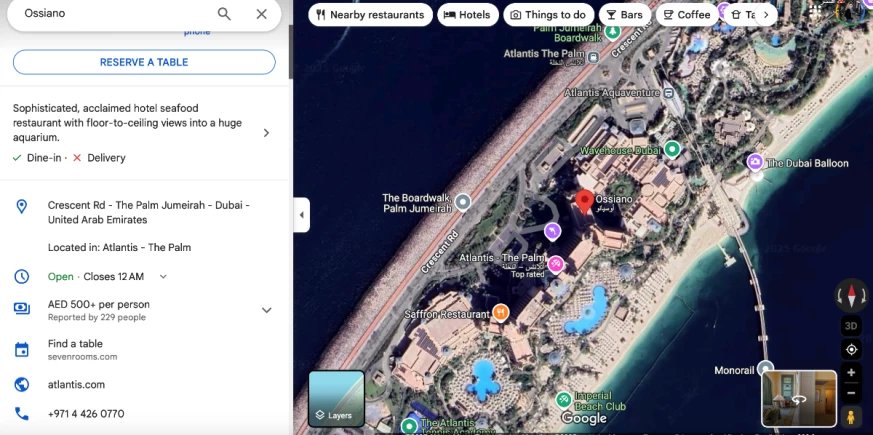Collapse the side panel arrow
873x435 pixels.
pyautogui.click(x=301, y=215)
